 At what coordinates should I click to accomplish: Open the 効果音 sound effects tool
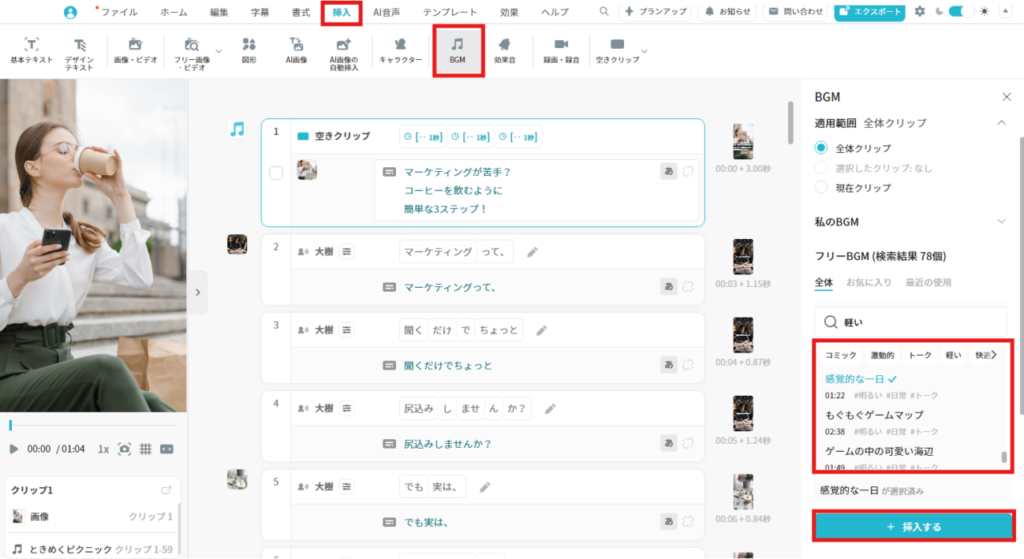coord(504,51)
